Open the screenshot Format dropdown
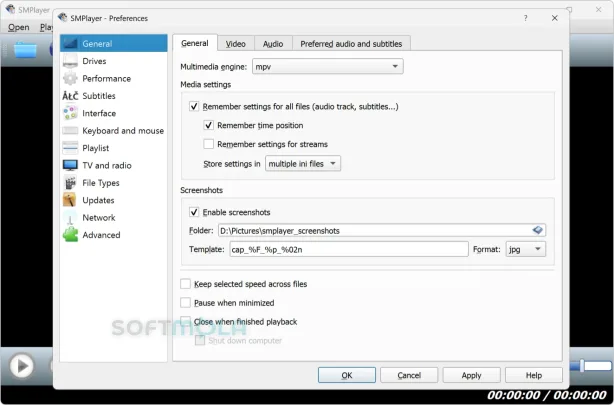 coord(526,249)
